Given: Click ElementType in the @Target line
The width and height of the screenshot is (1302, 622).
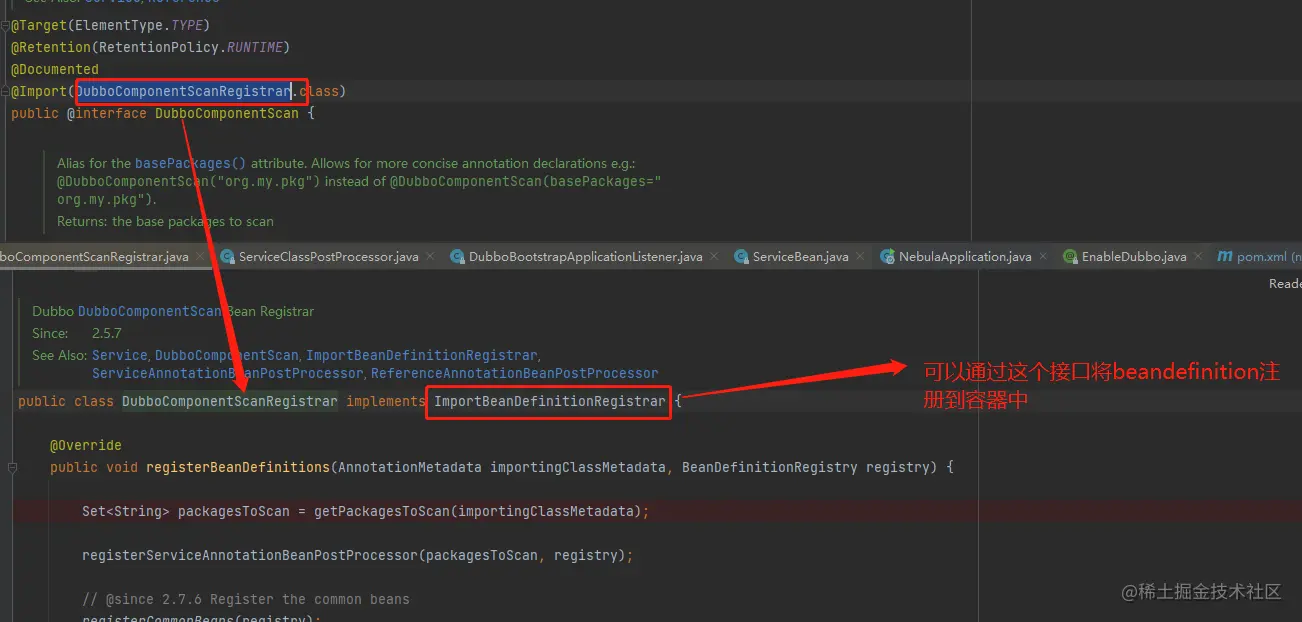Looking at the screenshot, I should pyautogui.click(x=118, y=25).
